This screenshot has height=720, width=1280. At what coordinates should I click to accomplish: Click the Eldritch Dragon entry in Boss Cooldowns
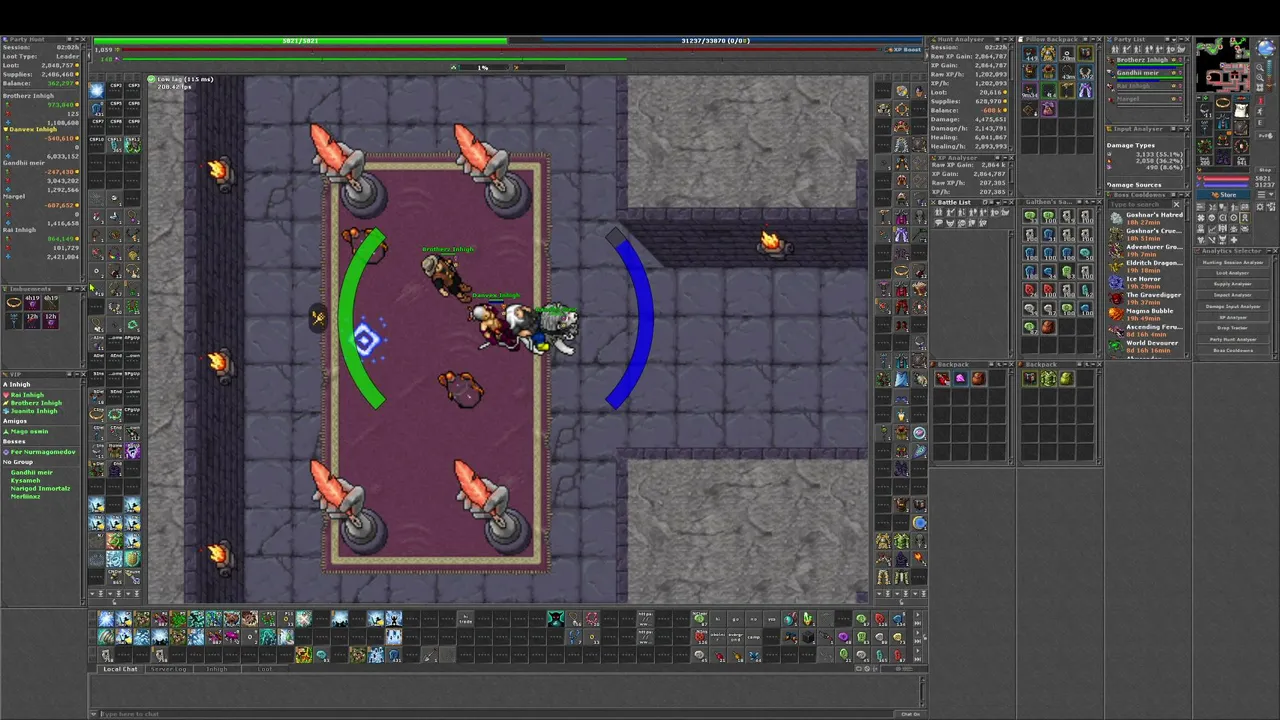tap(1147, 266)
